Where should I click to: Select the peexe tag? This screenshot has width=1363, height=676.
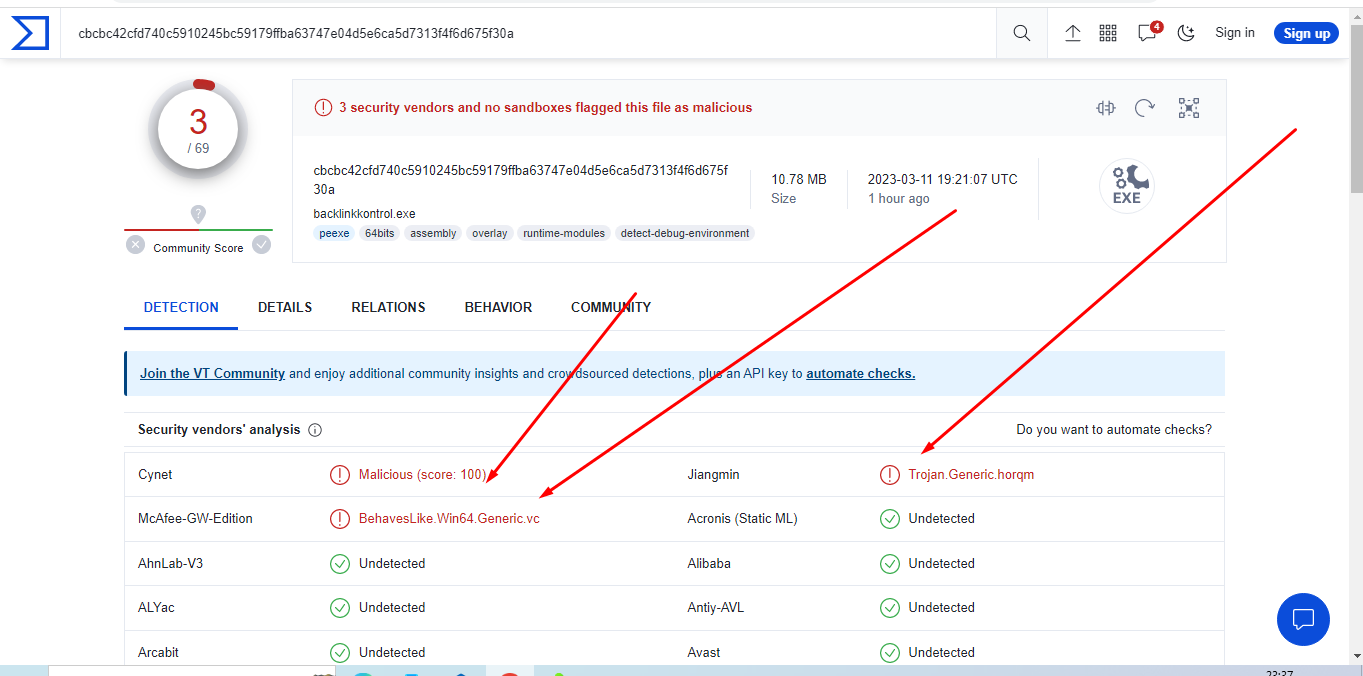pos(334,233)
